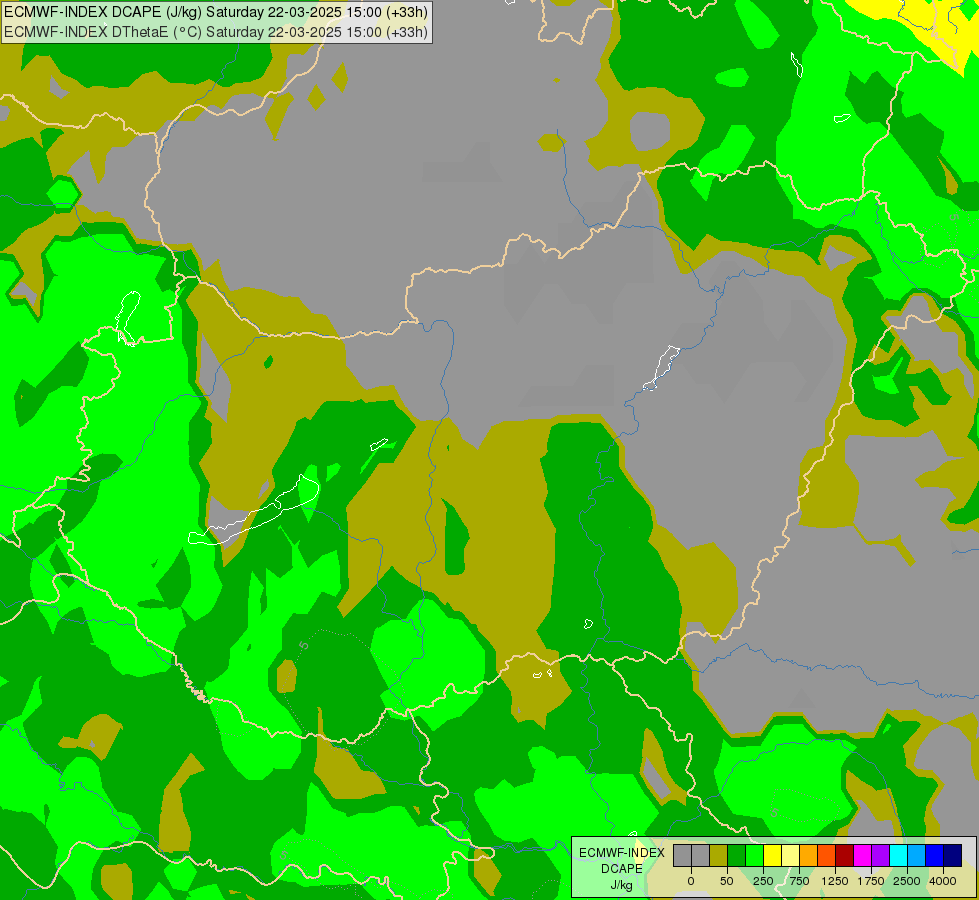The image size is (979, 900).
Task: Select the purple legend swatch
Action: tap(881, 855)
